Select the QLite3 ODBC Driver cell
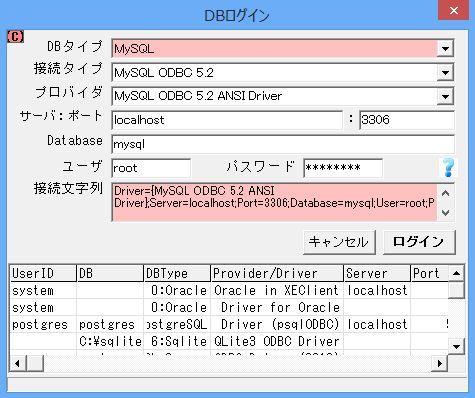 pos(277,342)
